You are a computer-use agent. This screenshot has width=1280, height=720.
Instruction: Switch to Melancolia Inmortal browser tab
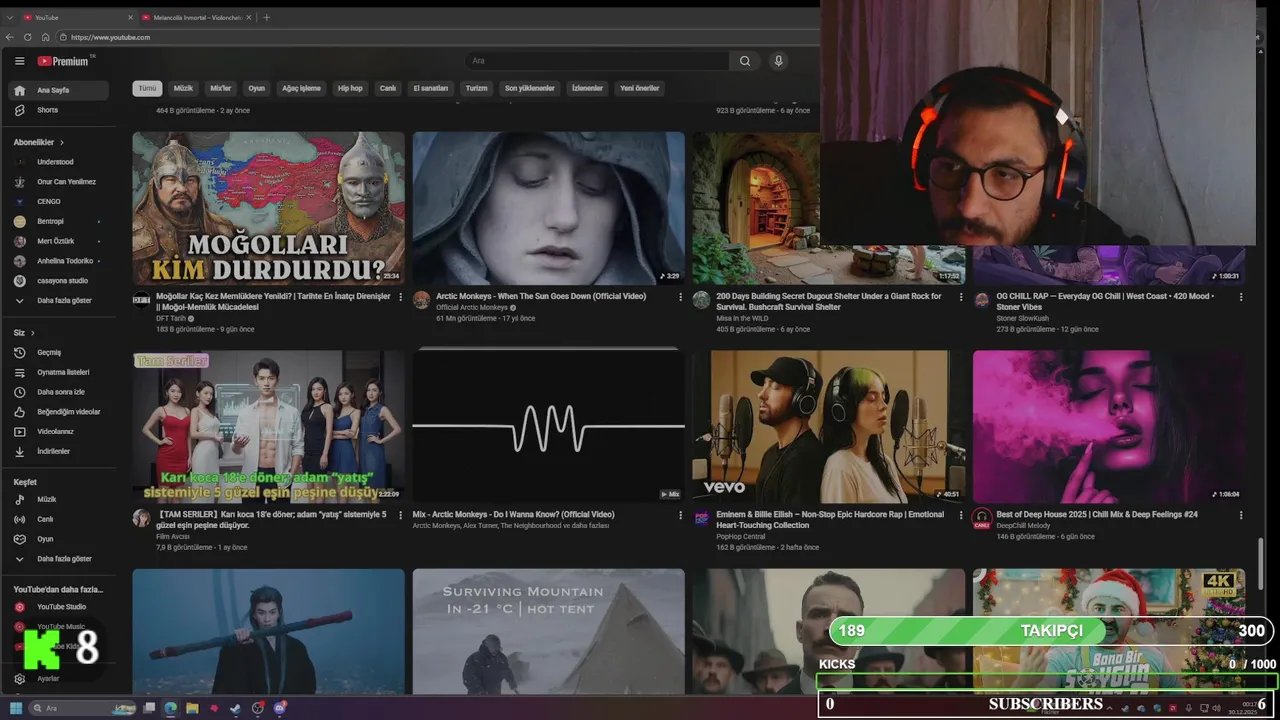click(x=196, y=17)
